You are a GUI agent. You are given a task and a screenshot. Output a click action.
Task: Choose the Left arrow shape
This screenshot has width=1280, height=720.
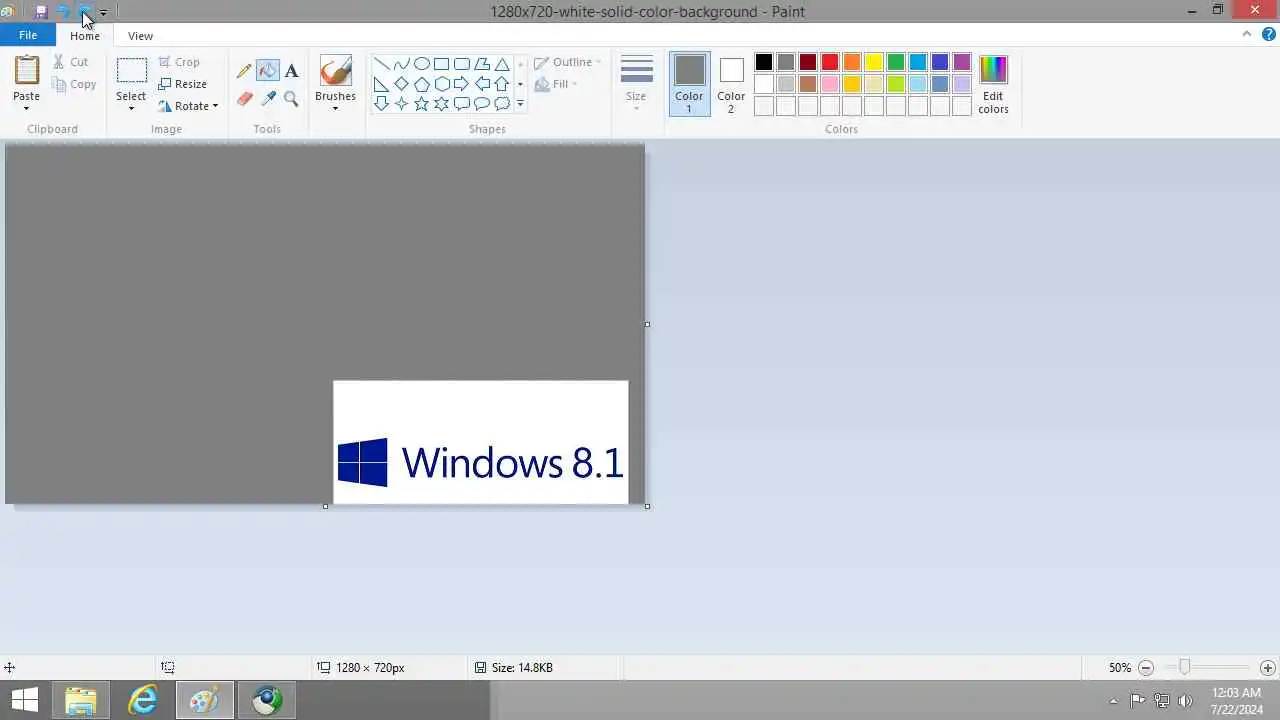pyautogui.click(x=482, y=84)
